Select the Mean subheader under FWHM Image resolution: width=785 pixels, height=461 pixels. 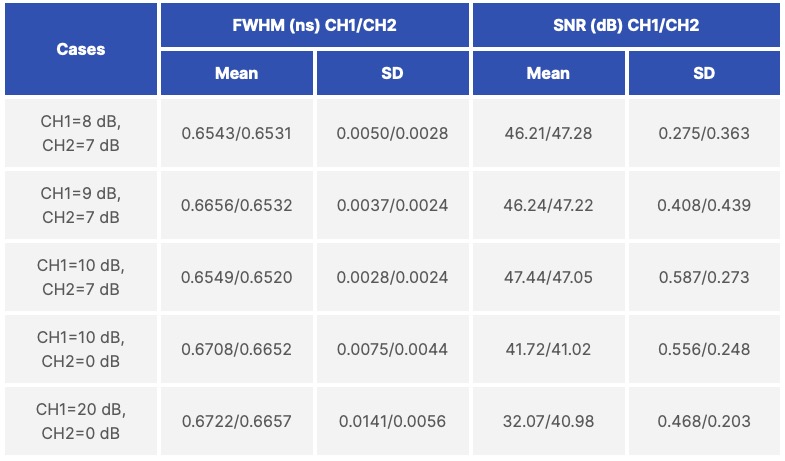(x=236, y=73)
